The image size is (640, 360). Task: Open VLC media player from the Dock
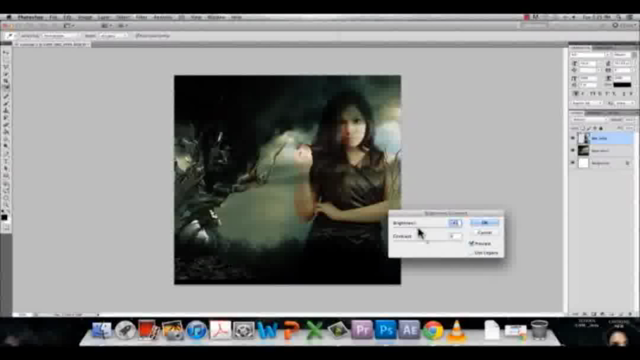[456, 330]
